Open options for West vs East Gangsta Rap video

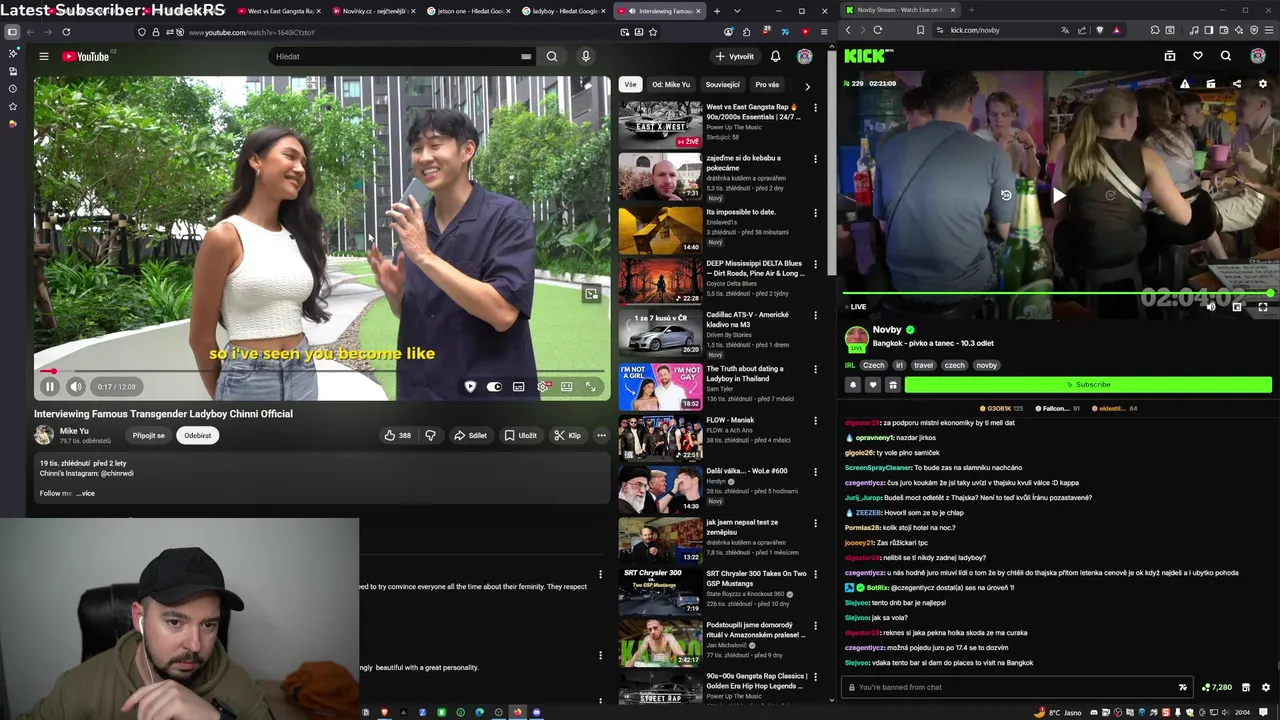tap(815, 107)
